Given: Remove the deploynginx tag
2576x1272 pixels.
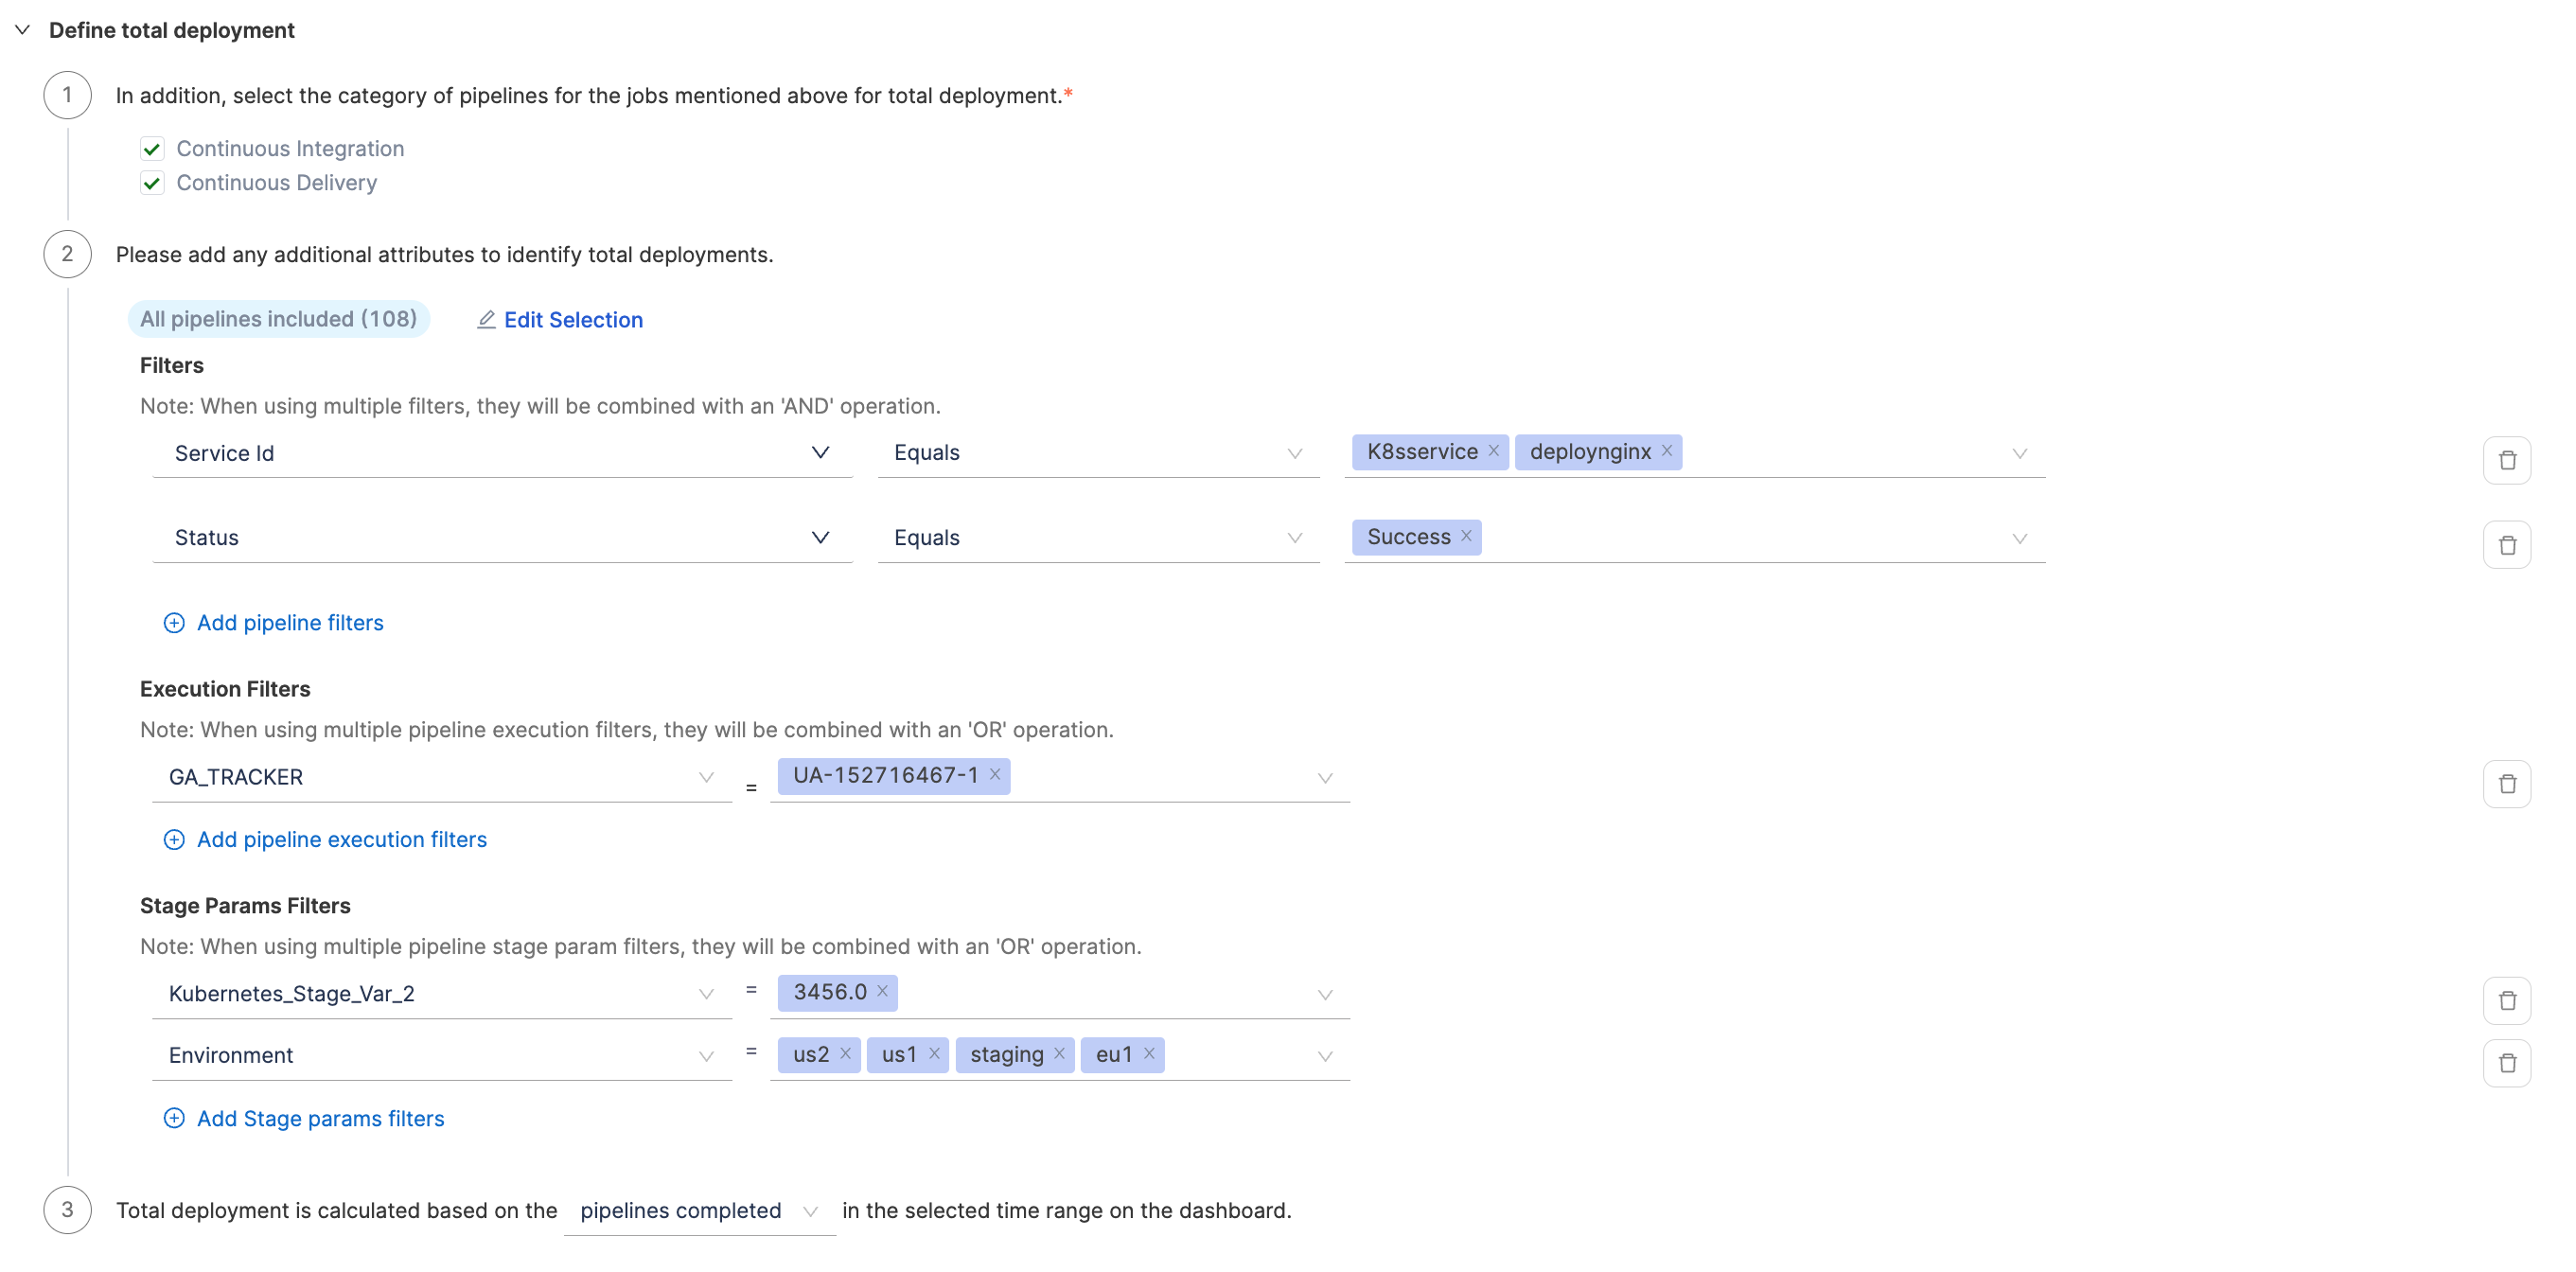Looking at the screenshot, I should click(1666, 451).
